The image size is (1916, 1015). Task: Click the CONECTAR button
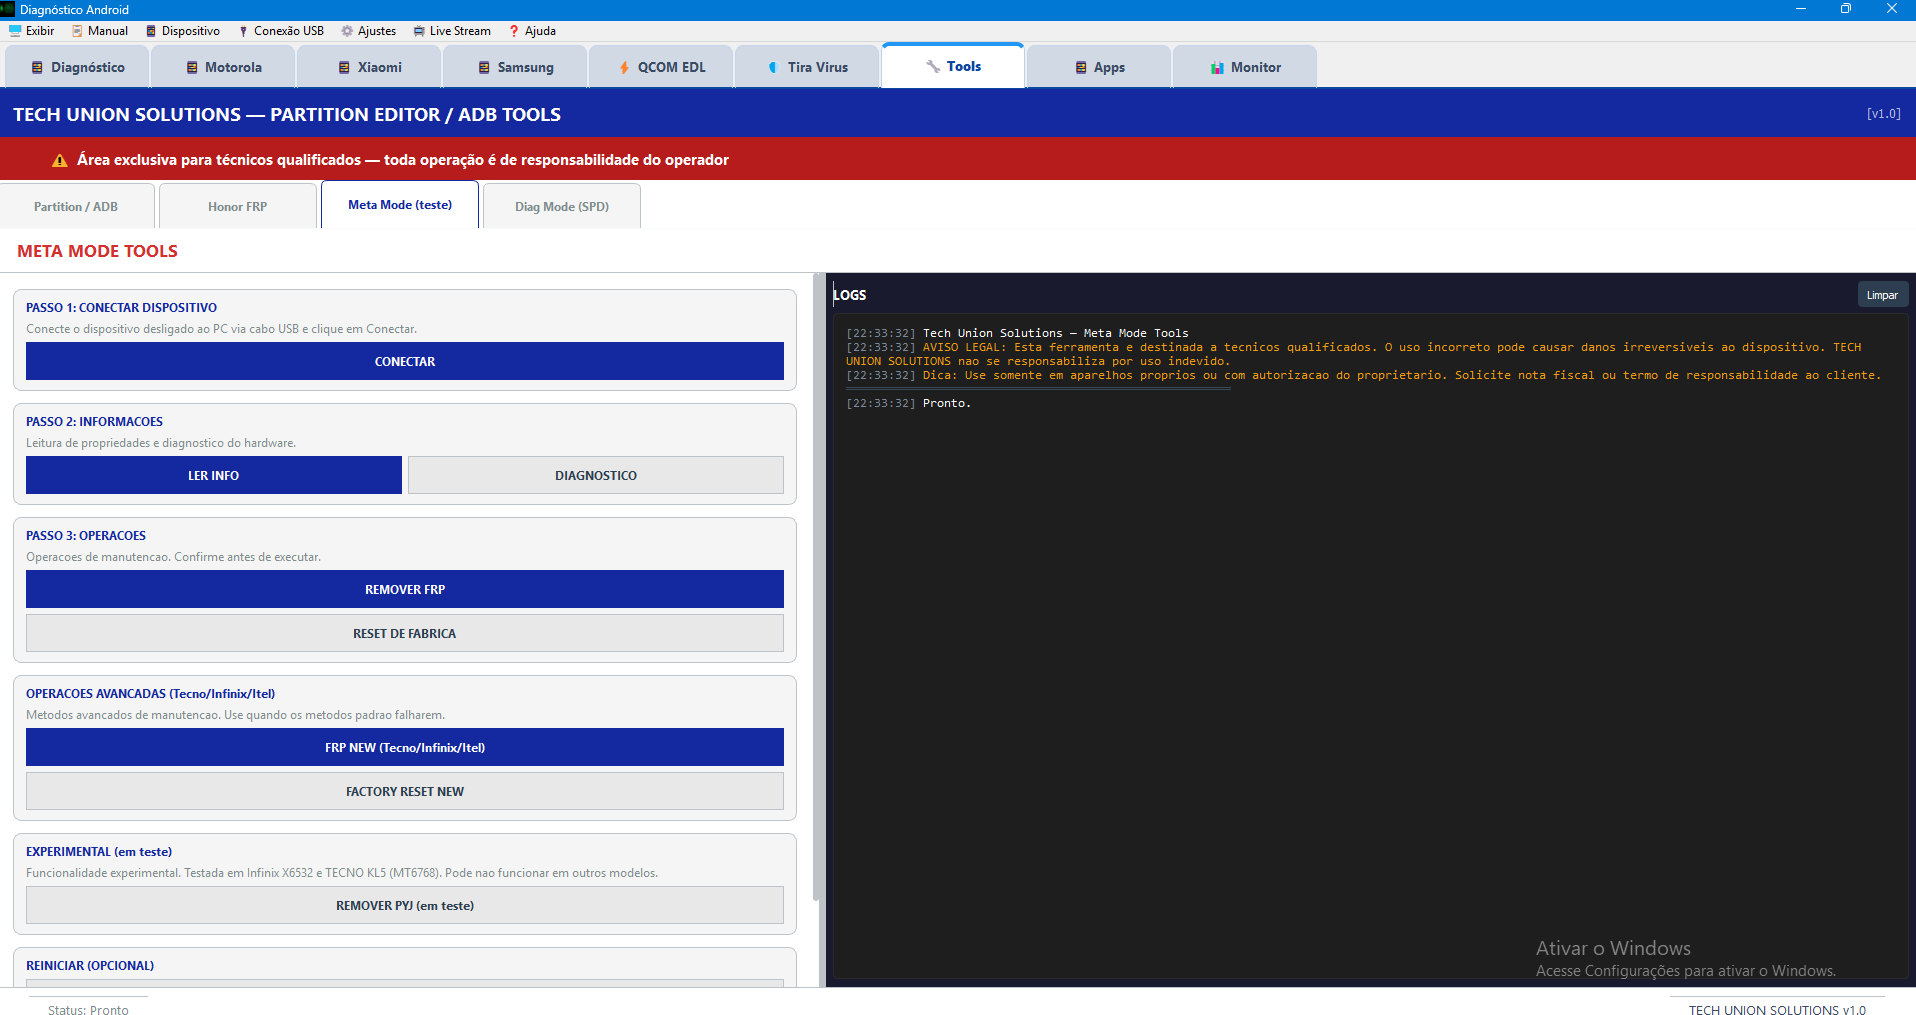point(405,362)
